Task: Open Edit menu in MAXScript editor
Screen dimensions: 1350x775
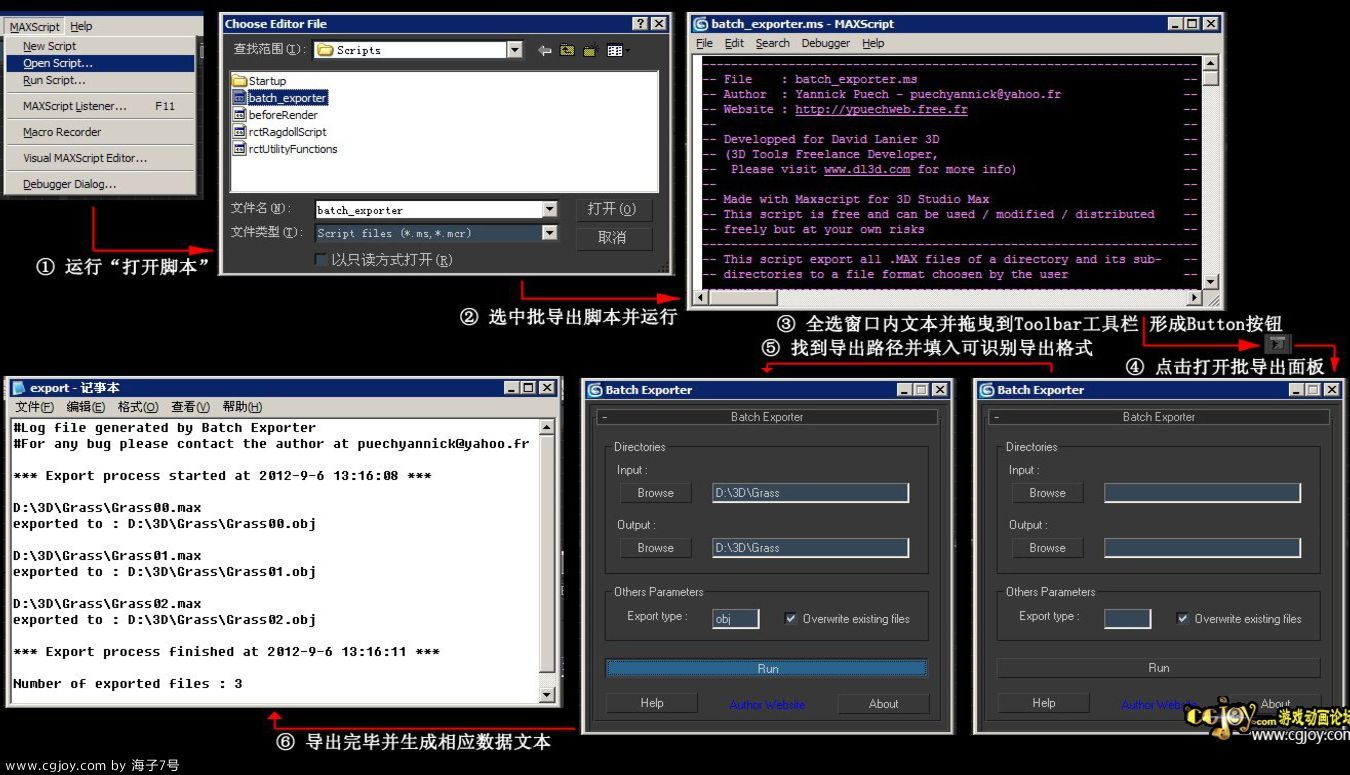Action: (x=734, y=43)
